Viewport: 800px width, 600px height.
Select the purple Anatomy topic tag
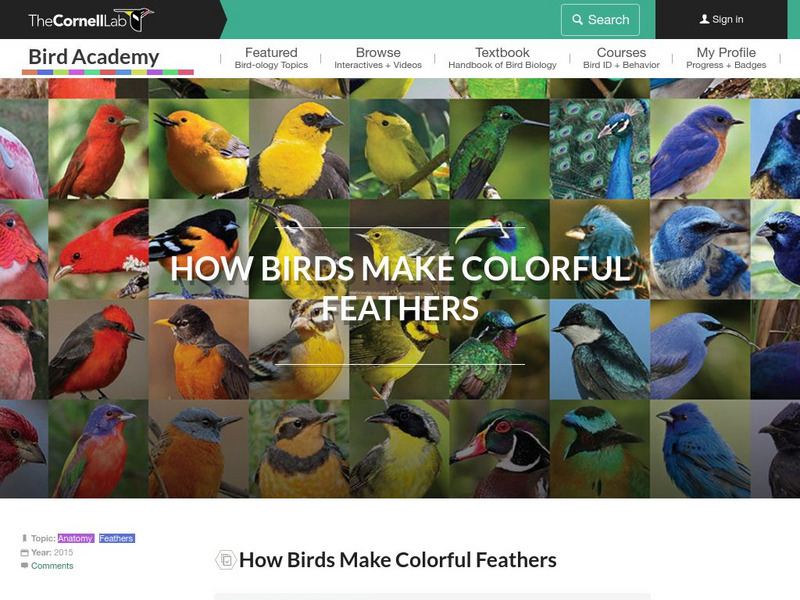click(76, 538)
